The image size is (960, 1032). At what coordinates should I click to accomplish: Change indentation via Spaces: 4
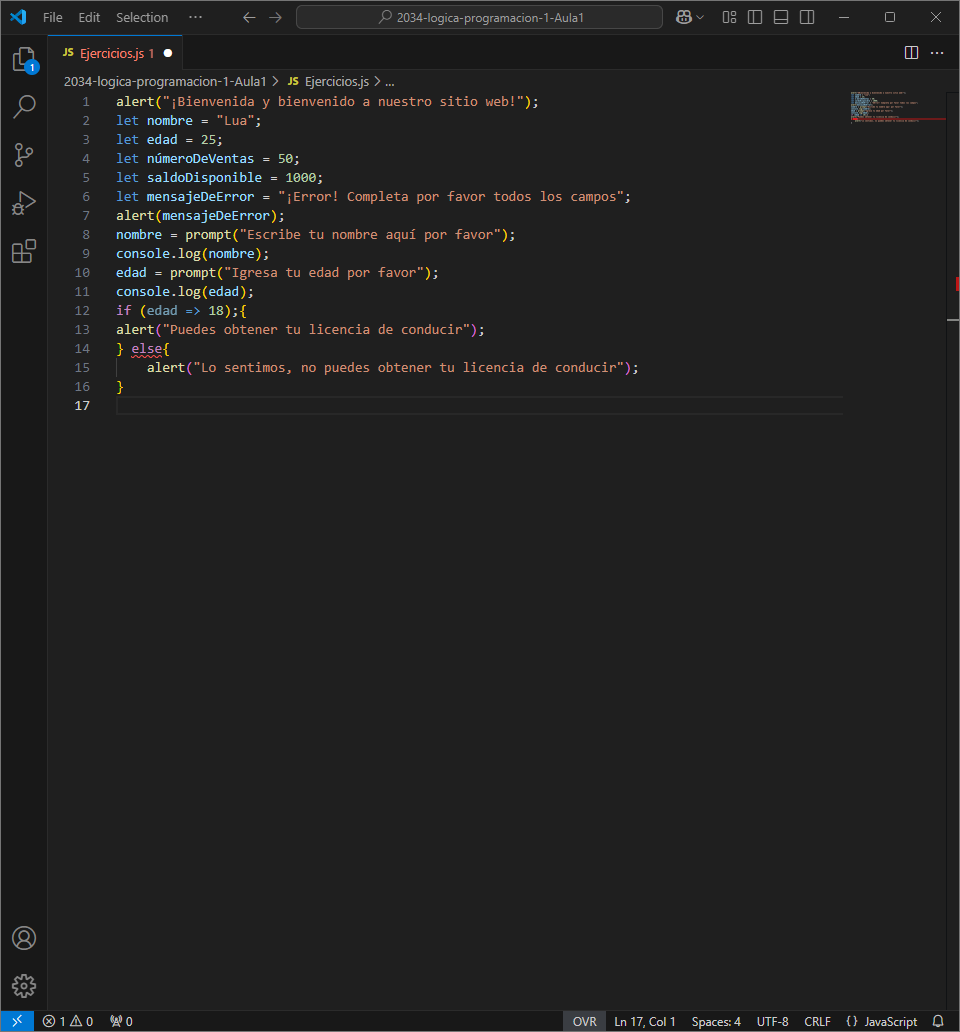click(x=716, y=1021)
